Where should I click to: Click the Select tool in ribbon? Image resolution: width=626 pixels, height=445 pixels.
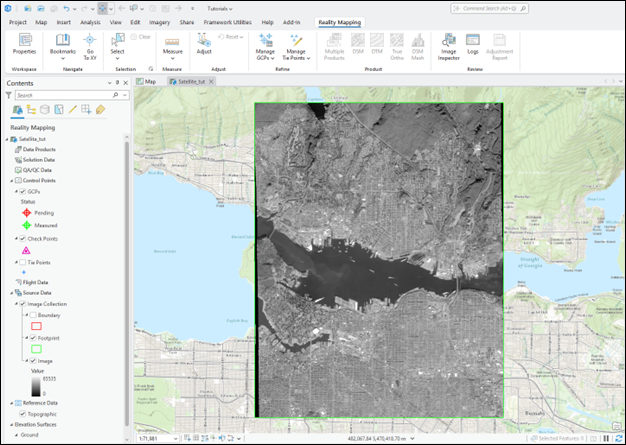pyautogui.click(x=117, y=41)
